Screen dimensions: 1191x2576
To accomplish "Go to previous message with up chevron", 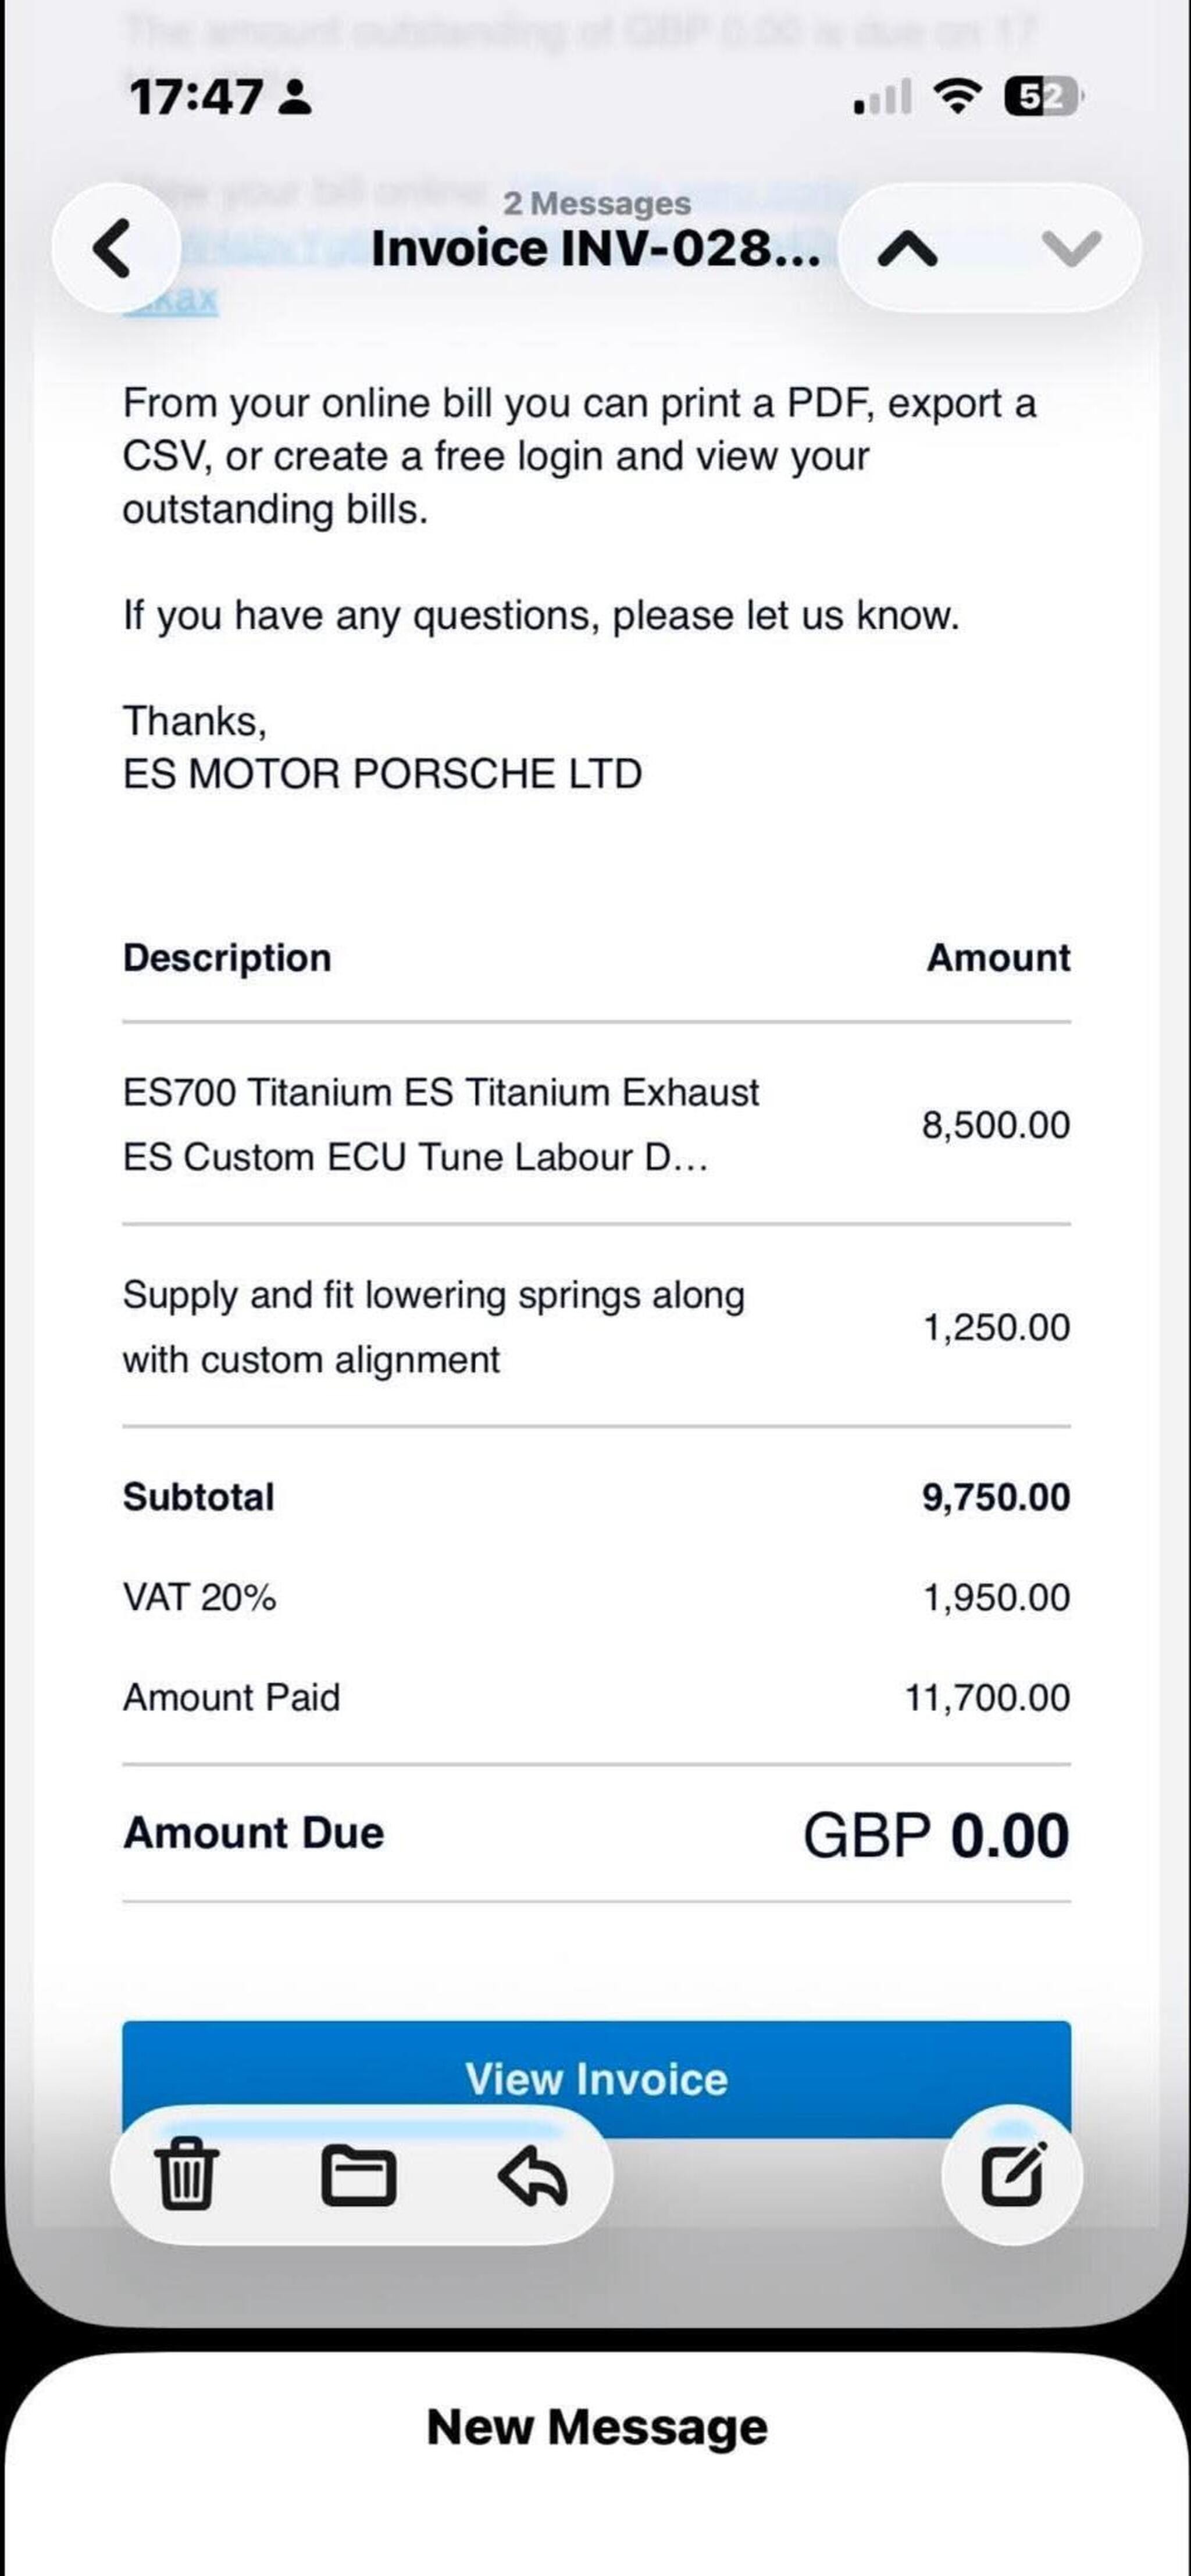I will pos(907,249).
